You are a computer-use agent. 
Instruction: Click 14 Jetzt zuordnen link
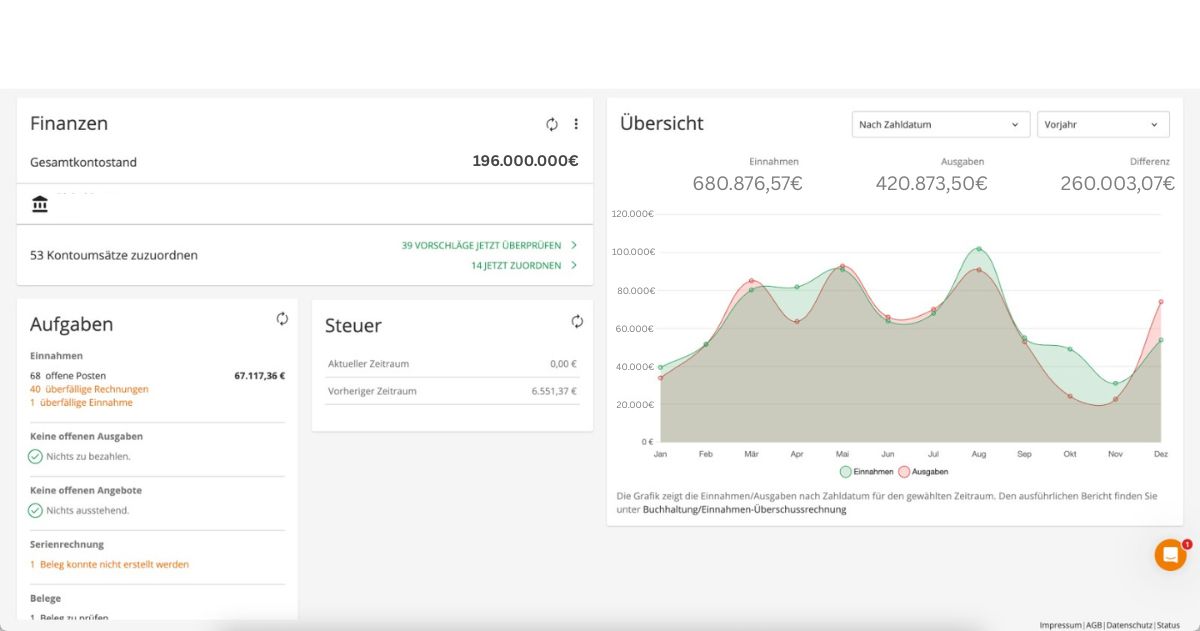point(516,266)
